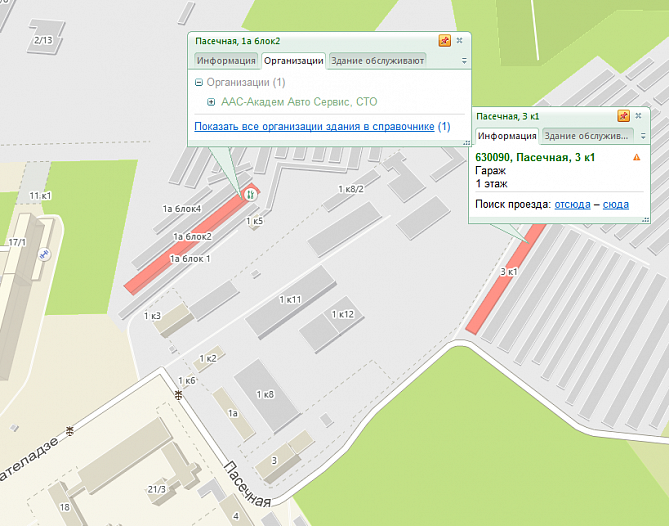
Task: Pin the Пасечная, 1а блок2 popup
Action: click(x=445, y=41)
